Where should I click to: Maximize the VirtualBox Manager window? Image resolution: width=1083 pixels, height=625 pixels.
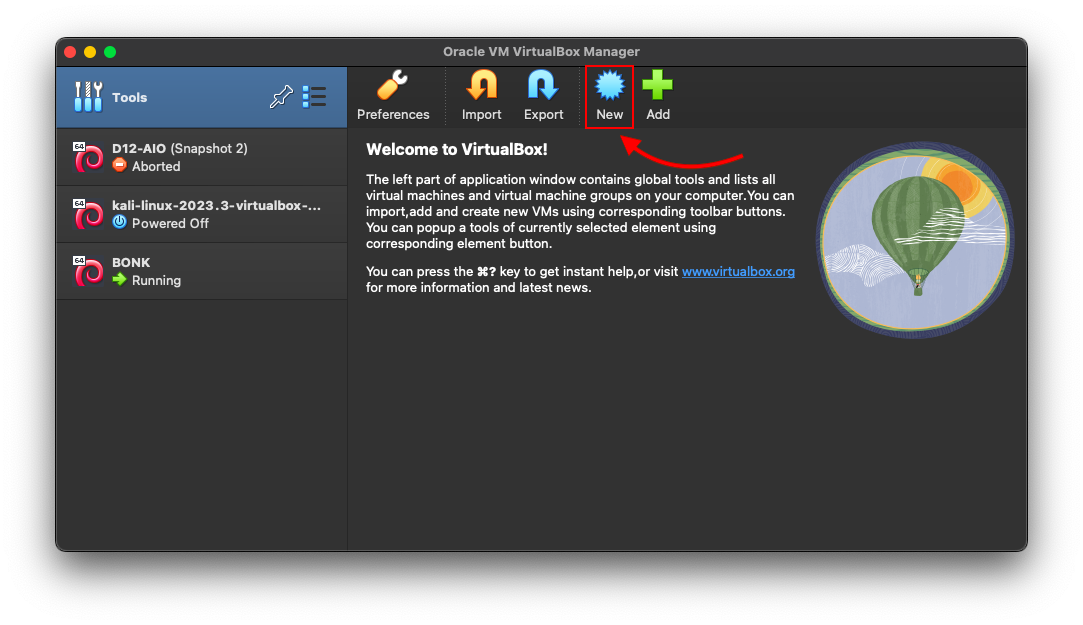[110, 52]
